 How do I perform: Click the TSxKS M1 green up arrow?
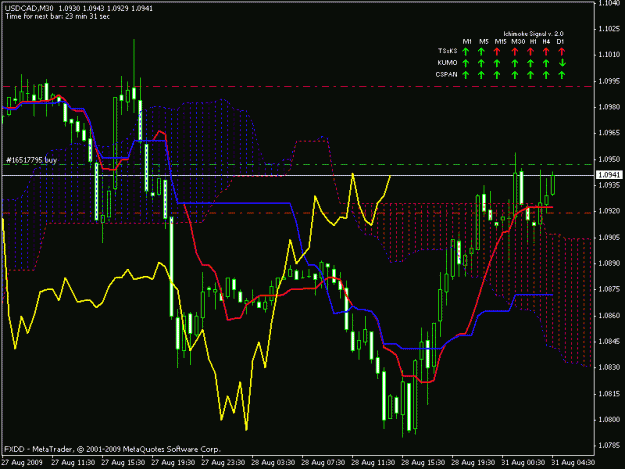[x=465, y=51]
